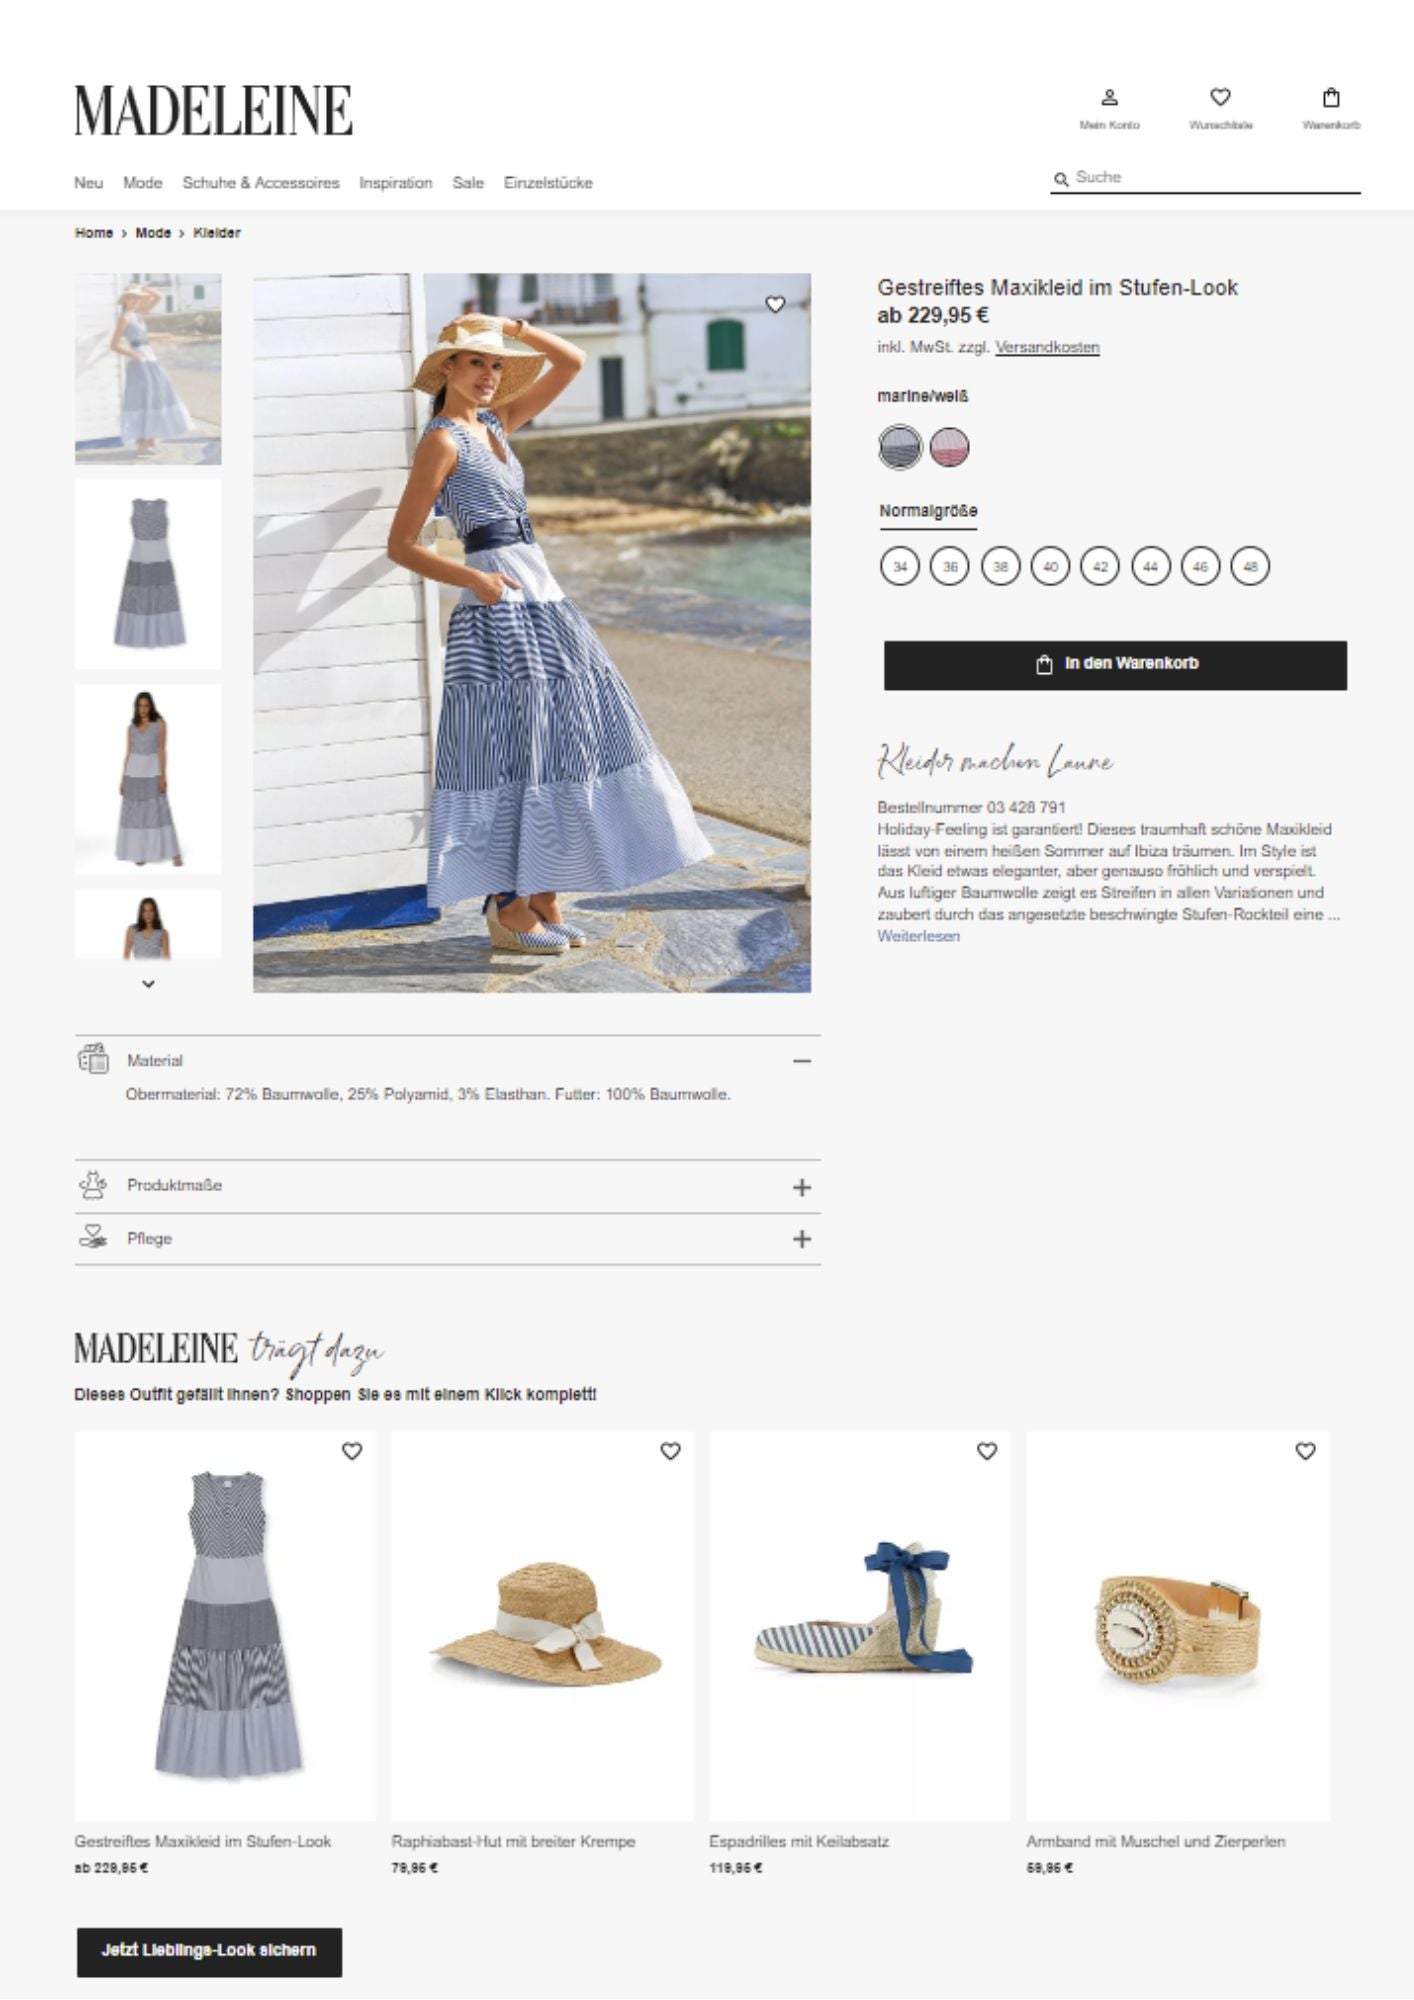The height and width of the screenshot is (2000, 1414).
Task: Select size 40
Action: (1050, 566)
